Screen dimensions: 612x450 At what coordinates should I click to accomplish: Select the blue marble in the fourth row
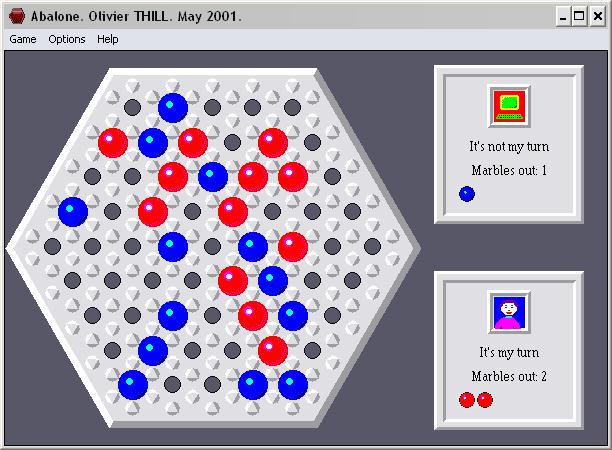click(73, 212)
